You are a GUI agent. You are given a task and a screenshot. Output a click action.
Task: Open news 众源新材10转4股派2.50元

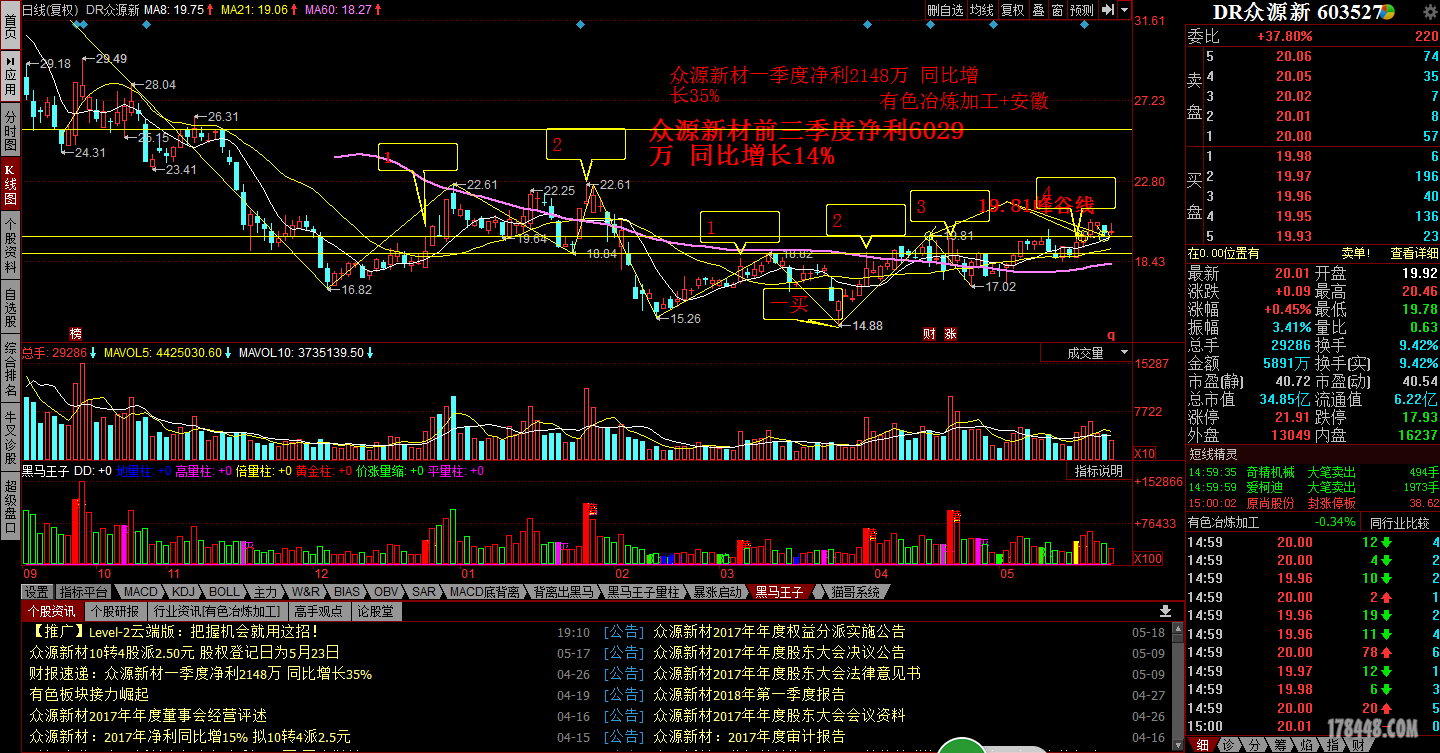click(184, 652)
